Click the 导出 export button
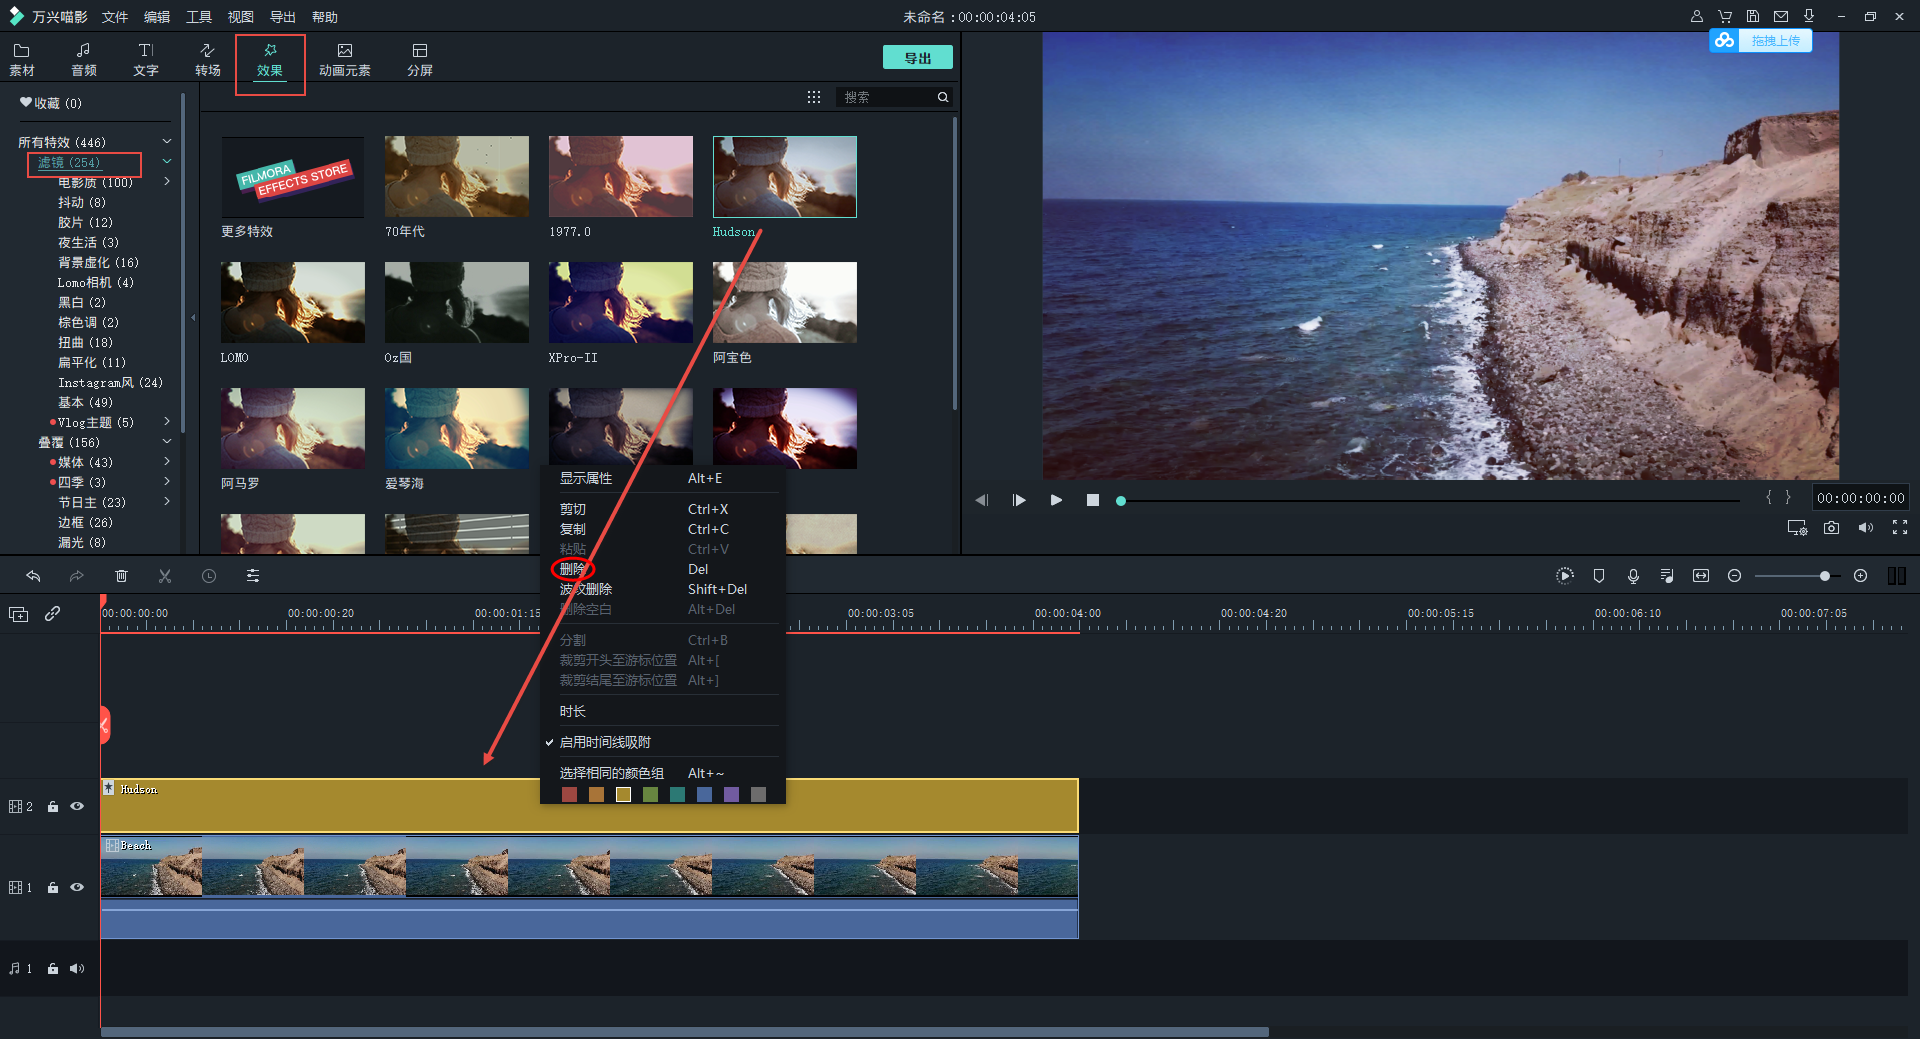Viewport: 1920px width, 1039px height. tap(917, 58)
